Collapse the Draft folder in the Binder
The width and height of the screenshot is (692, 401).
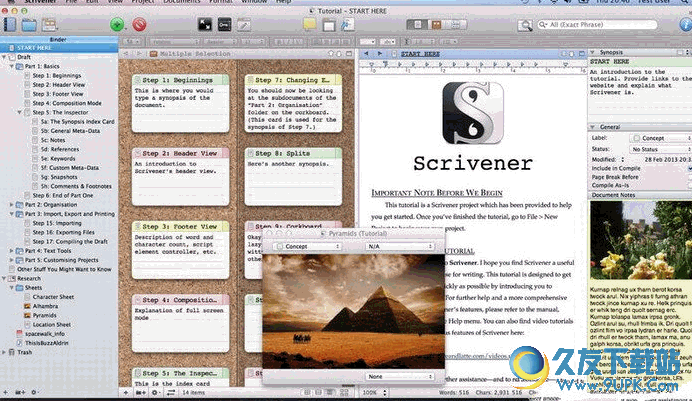4,57
